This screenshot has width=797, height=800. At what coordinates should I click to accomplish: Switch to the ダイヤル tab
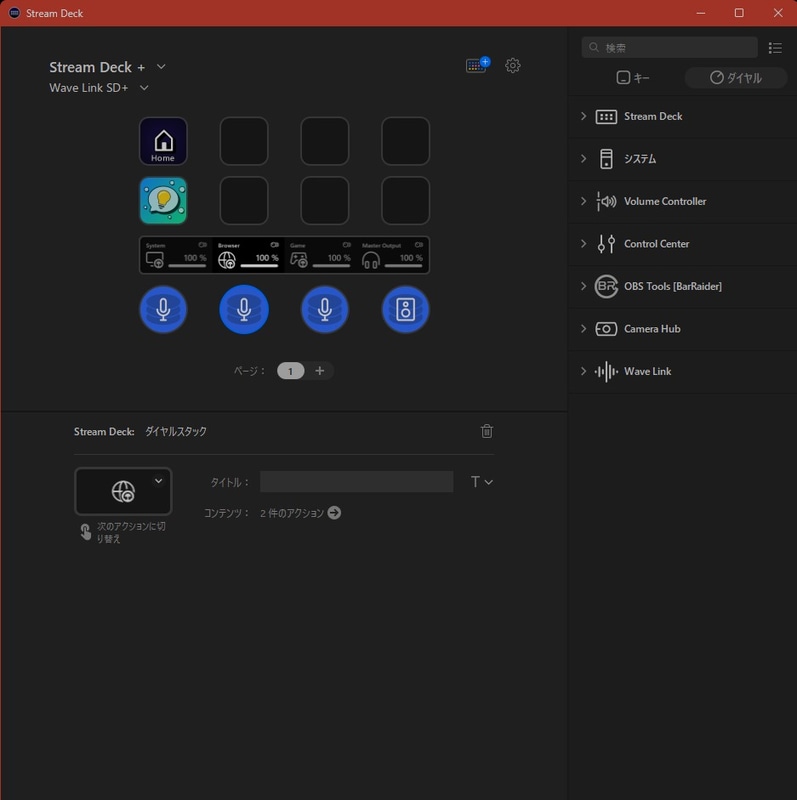pos(735,78)
